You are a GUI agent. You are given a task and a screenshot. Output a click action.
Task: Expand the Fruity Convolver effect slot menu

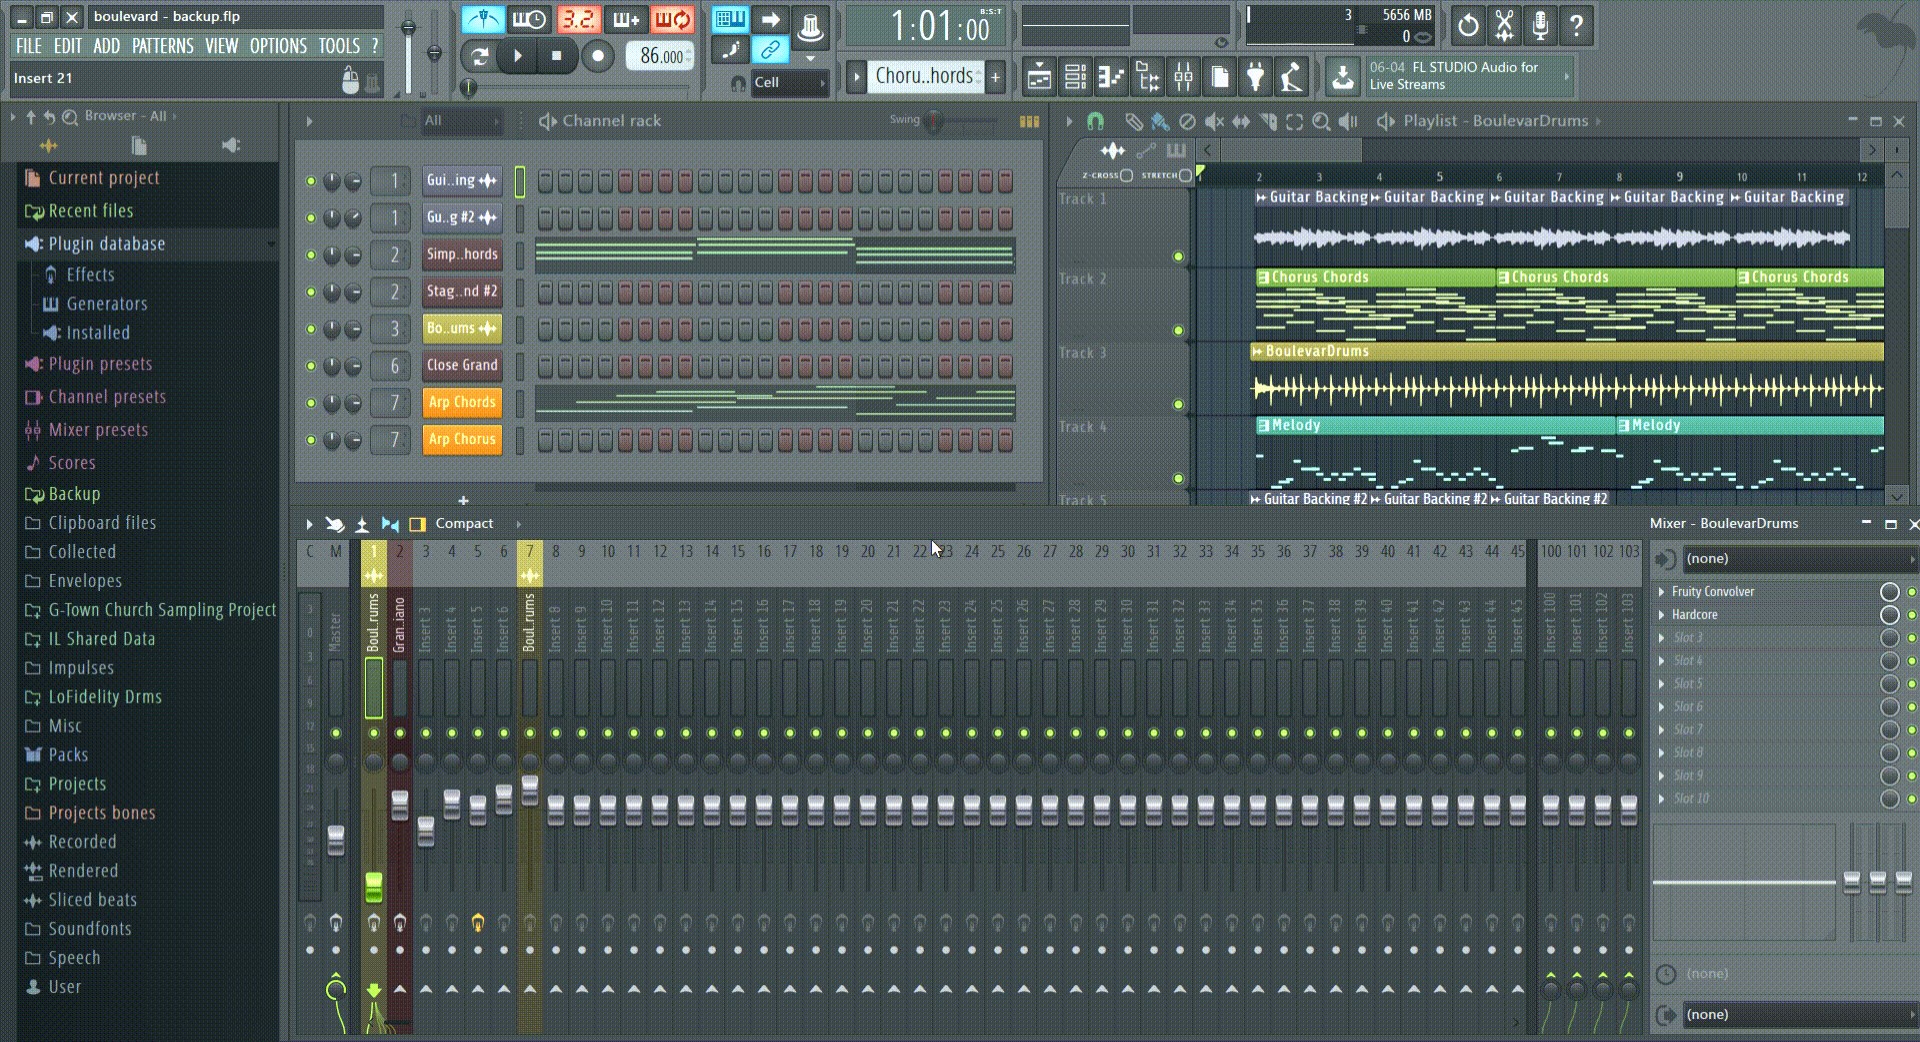point(1662,592)
